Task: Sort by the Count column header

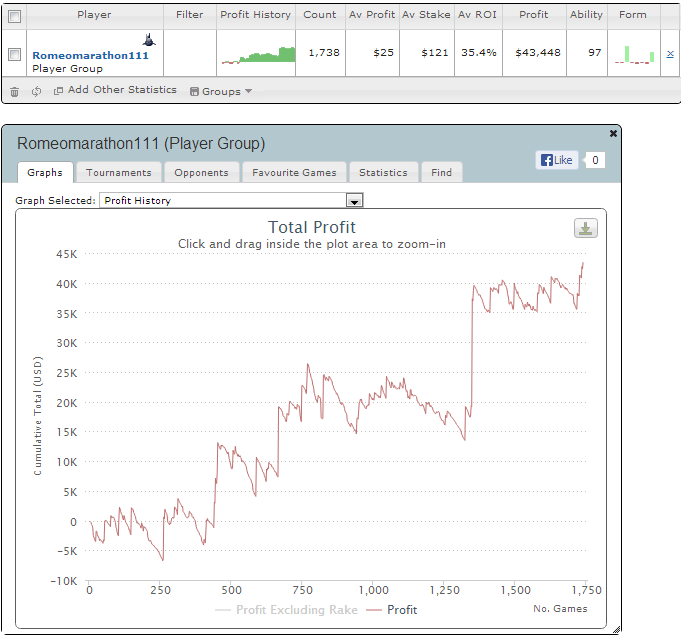Action: click(x=320, y=15)
